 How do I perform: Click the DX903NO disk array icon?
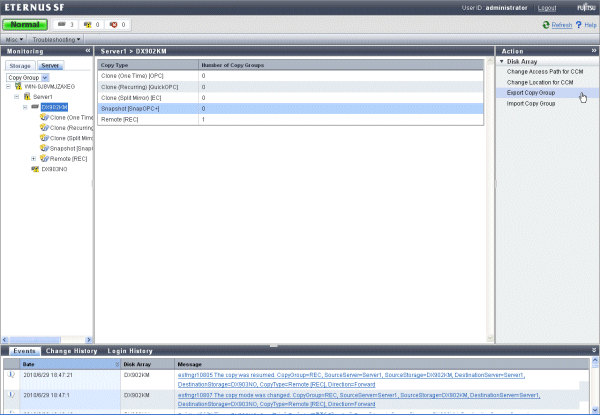[x=35, y=169]
